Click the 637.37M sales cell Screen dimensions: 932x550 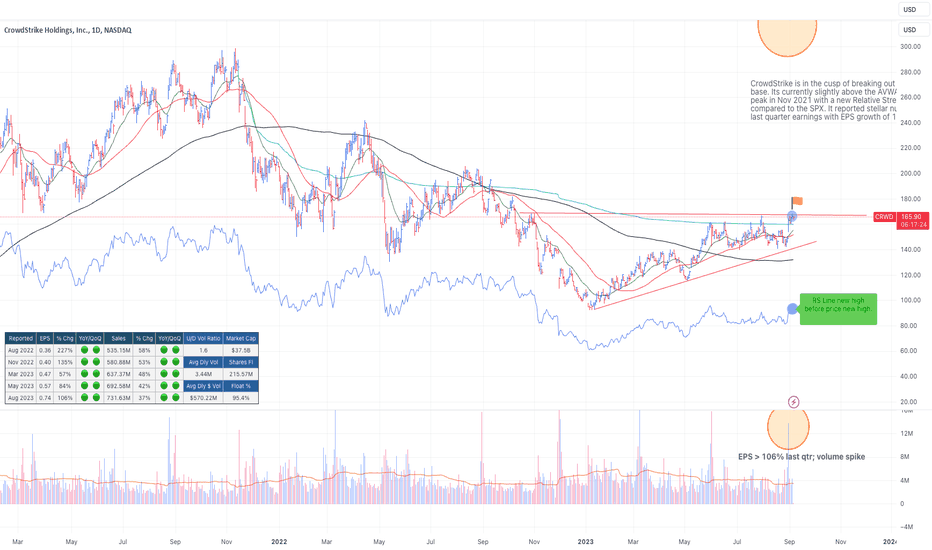[x=118, y=374]
